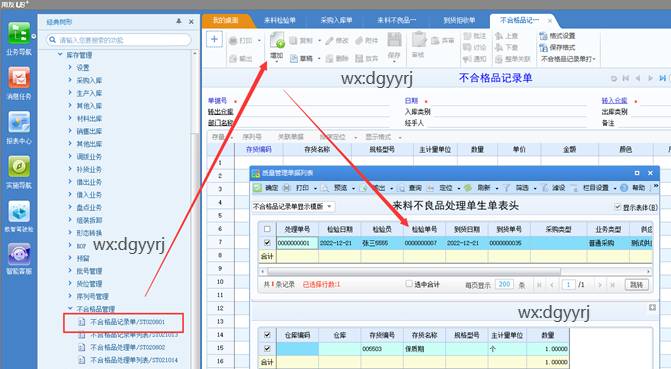
Task: Toggle the header select-all checkbox in 处理单号 table
Action: 267,229
